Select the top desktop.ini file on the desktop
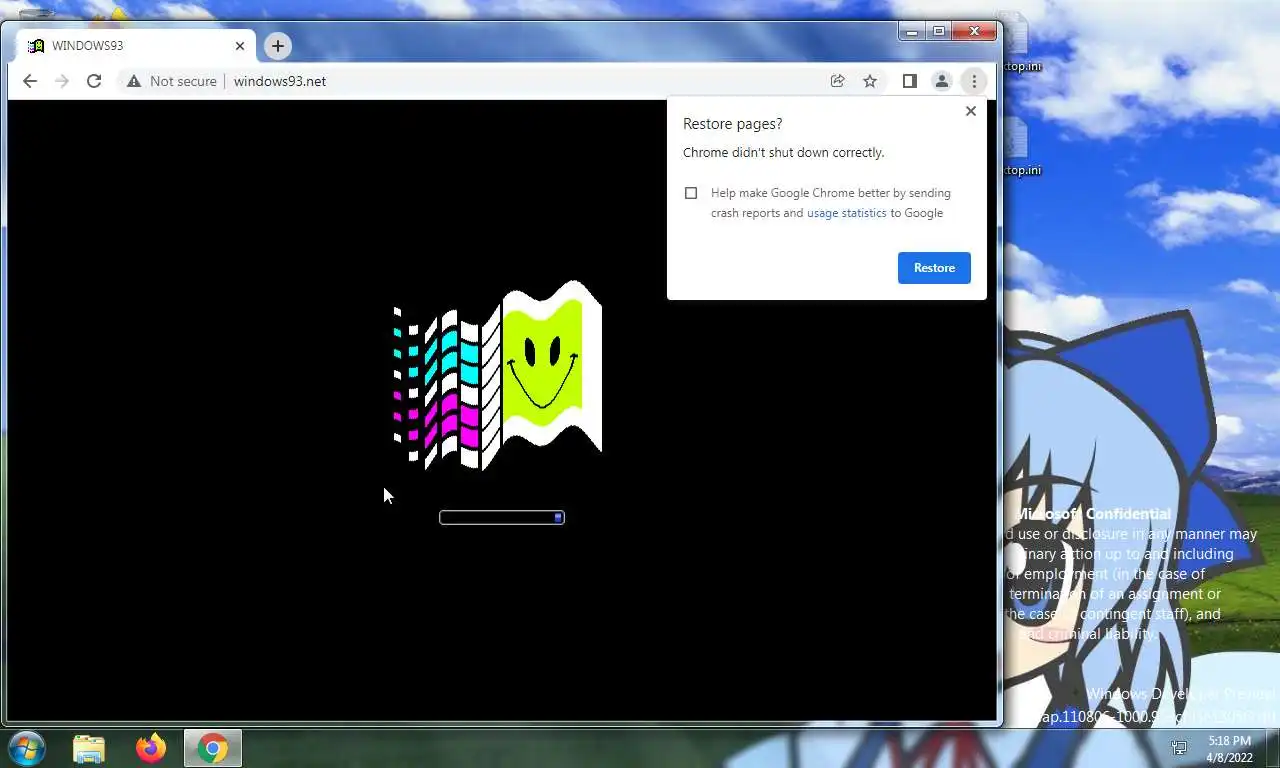Screen dimensions: 1280x768 point(1021,44)
